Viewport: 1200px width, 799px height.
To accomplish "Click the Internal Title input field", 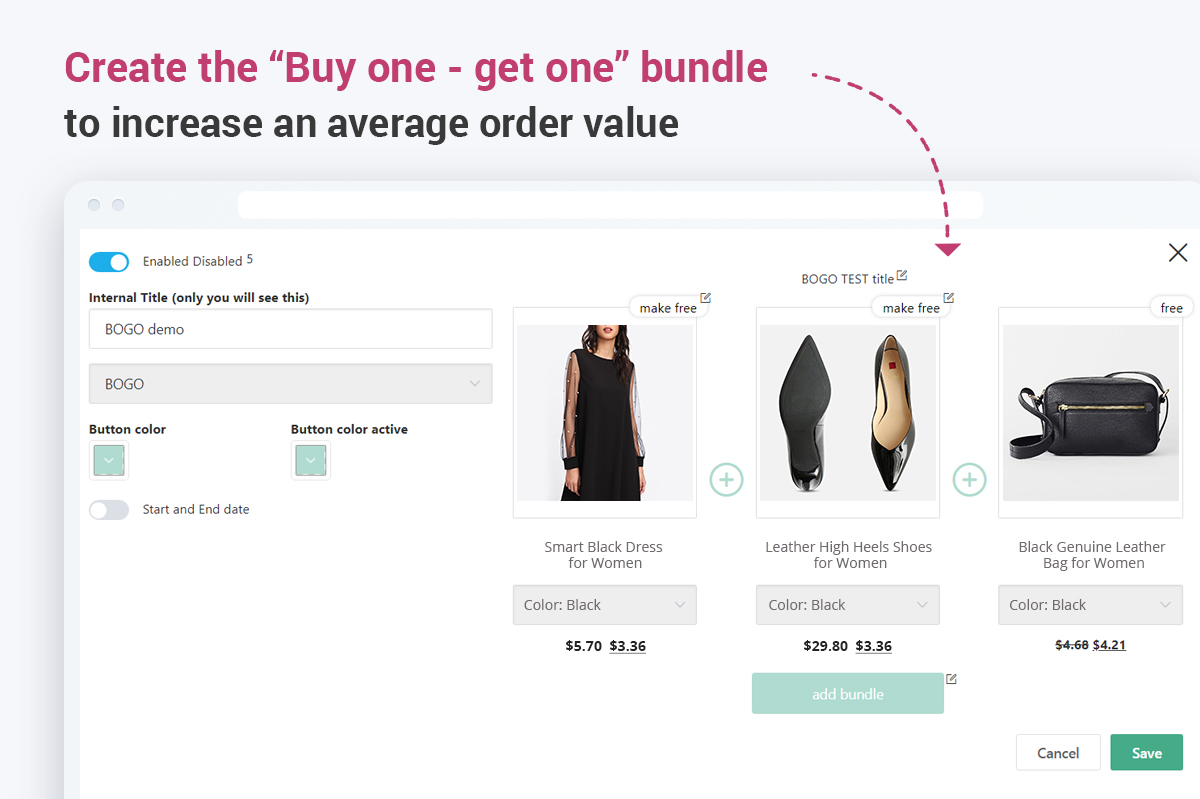I will [290, 329].
